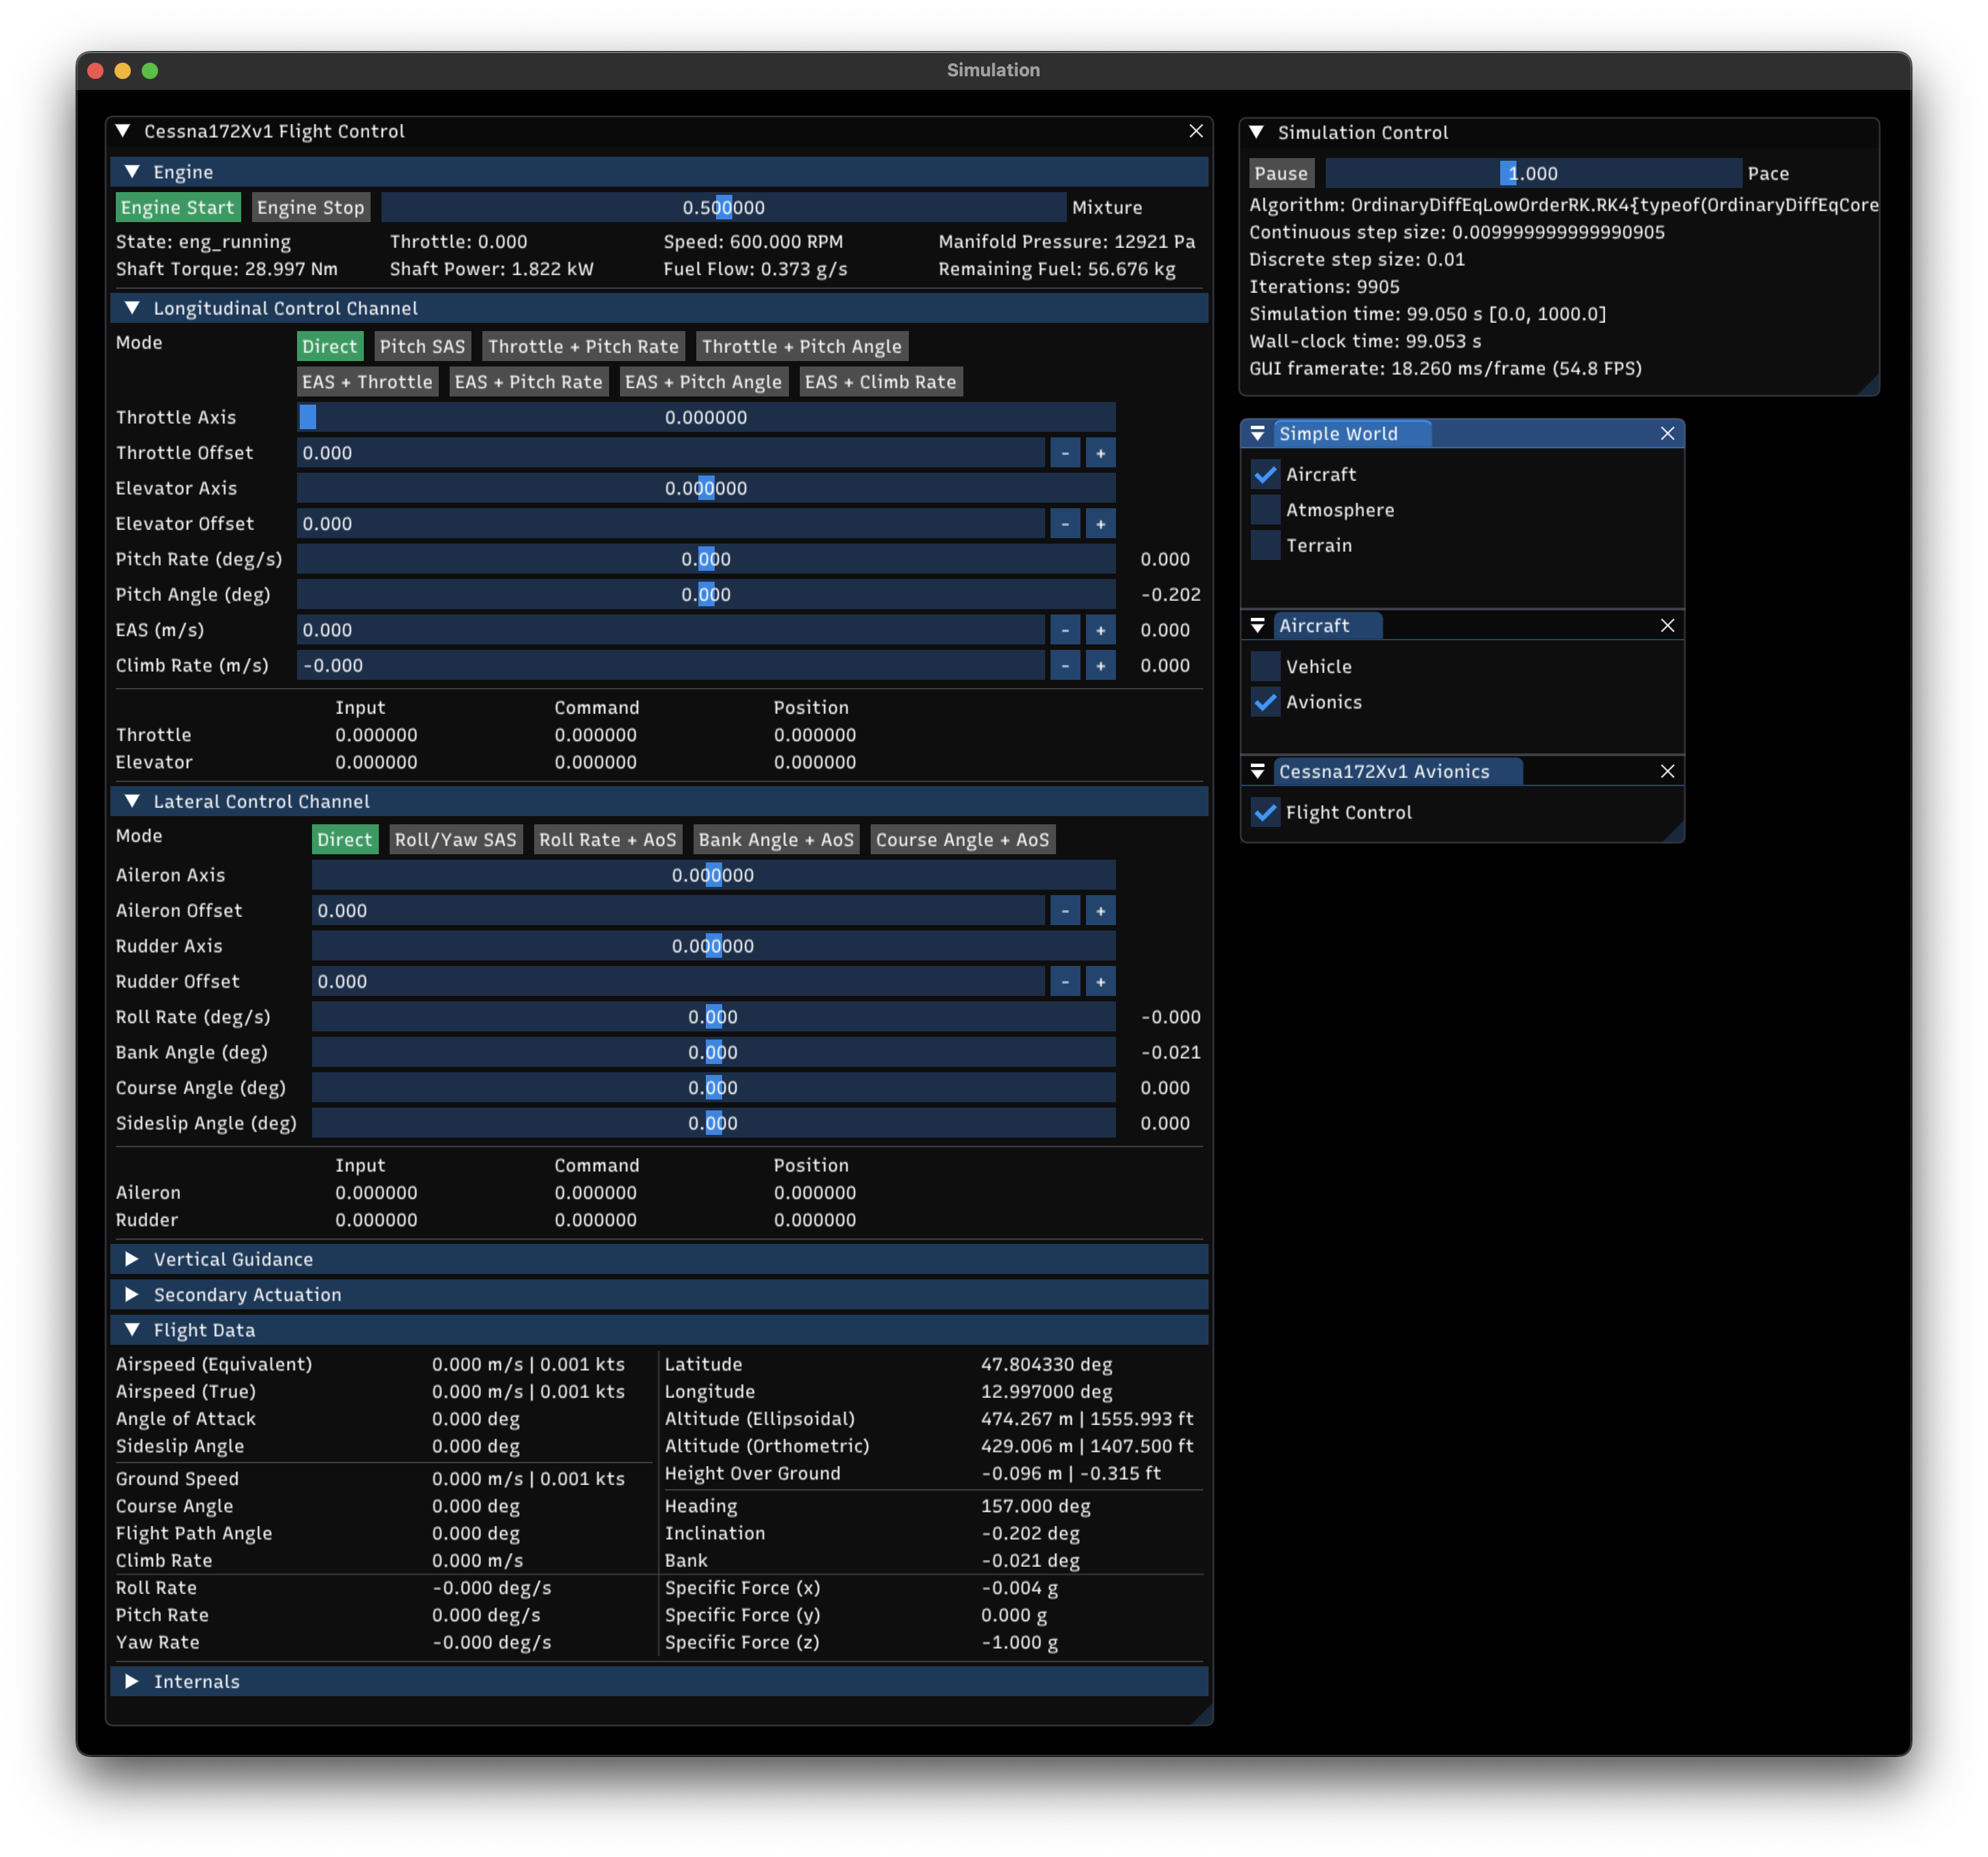This screenshot has width=1988, height=1857.
Task: Enable the Terrain checkbox
Action: (x=1265, y=545)
